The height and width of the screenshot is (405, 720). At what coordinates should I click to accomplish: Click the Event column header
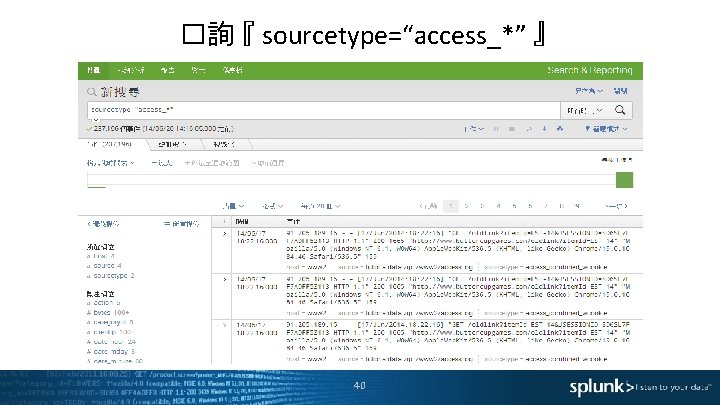293,221
